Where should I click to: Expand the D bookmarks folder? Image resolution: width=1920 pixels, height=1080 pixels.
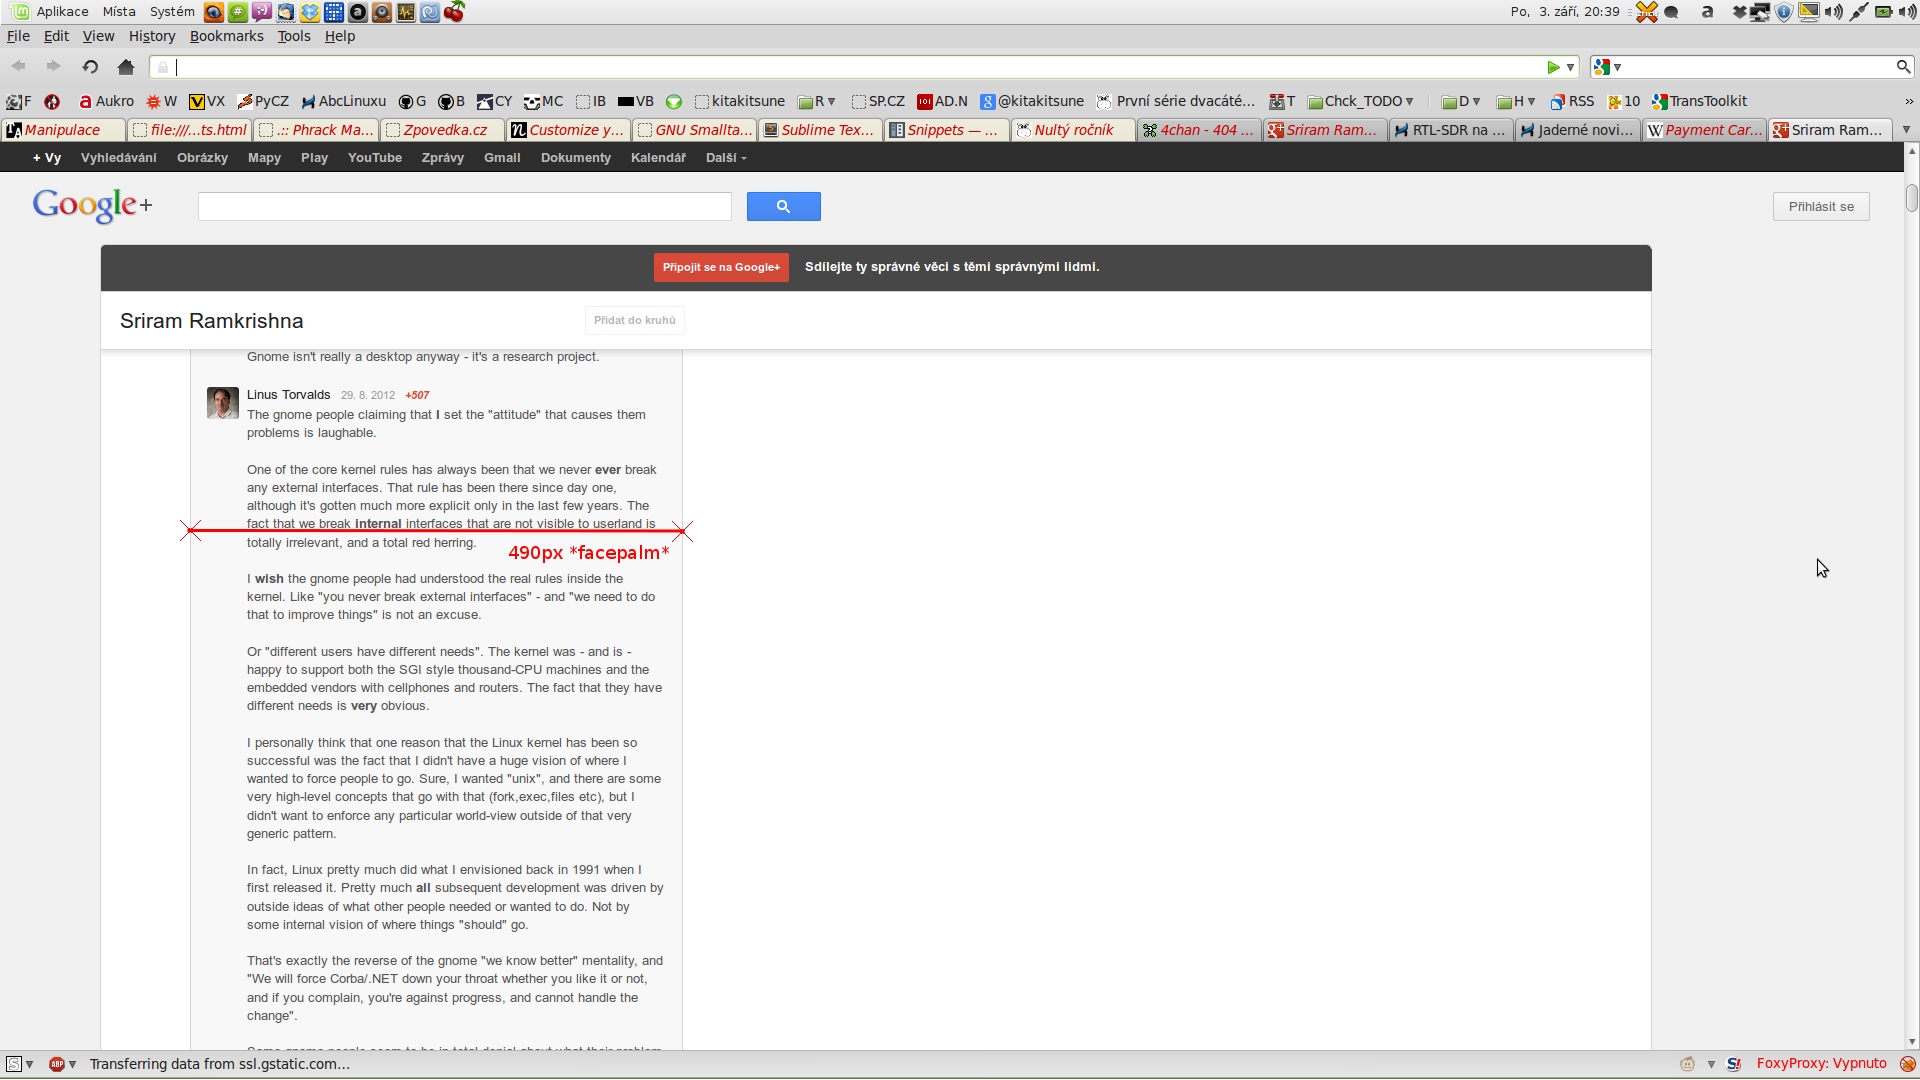[1461, 101]
